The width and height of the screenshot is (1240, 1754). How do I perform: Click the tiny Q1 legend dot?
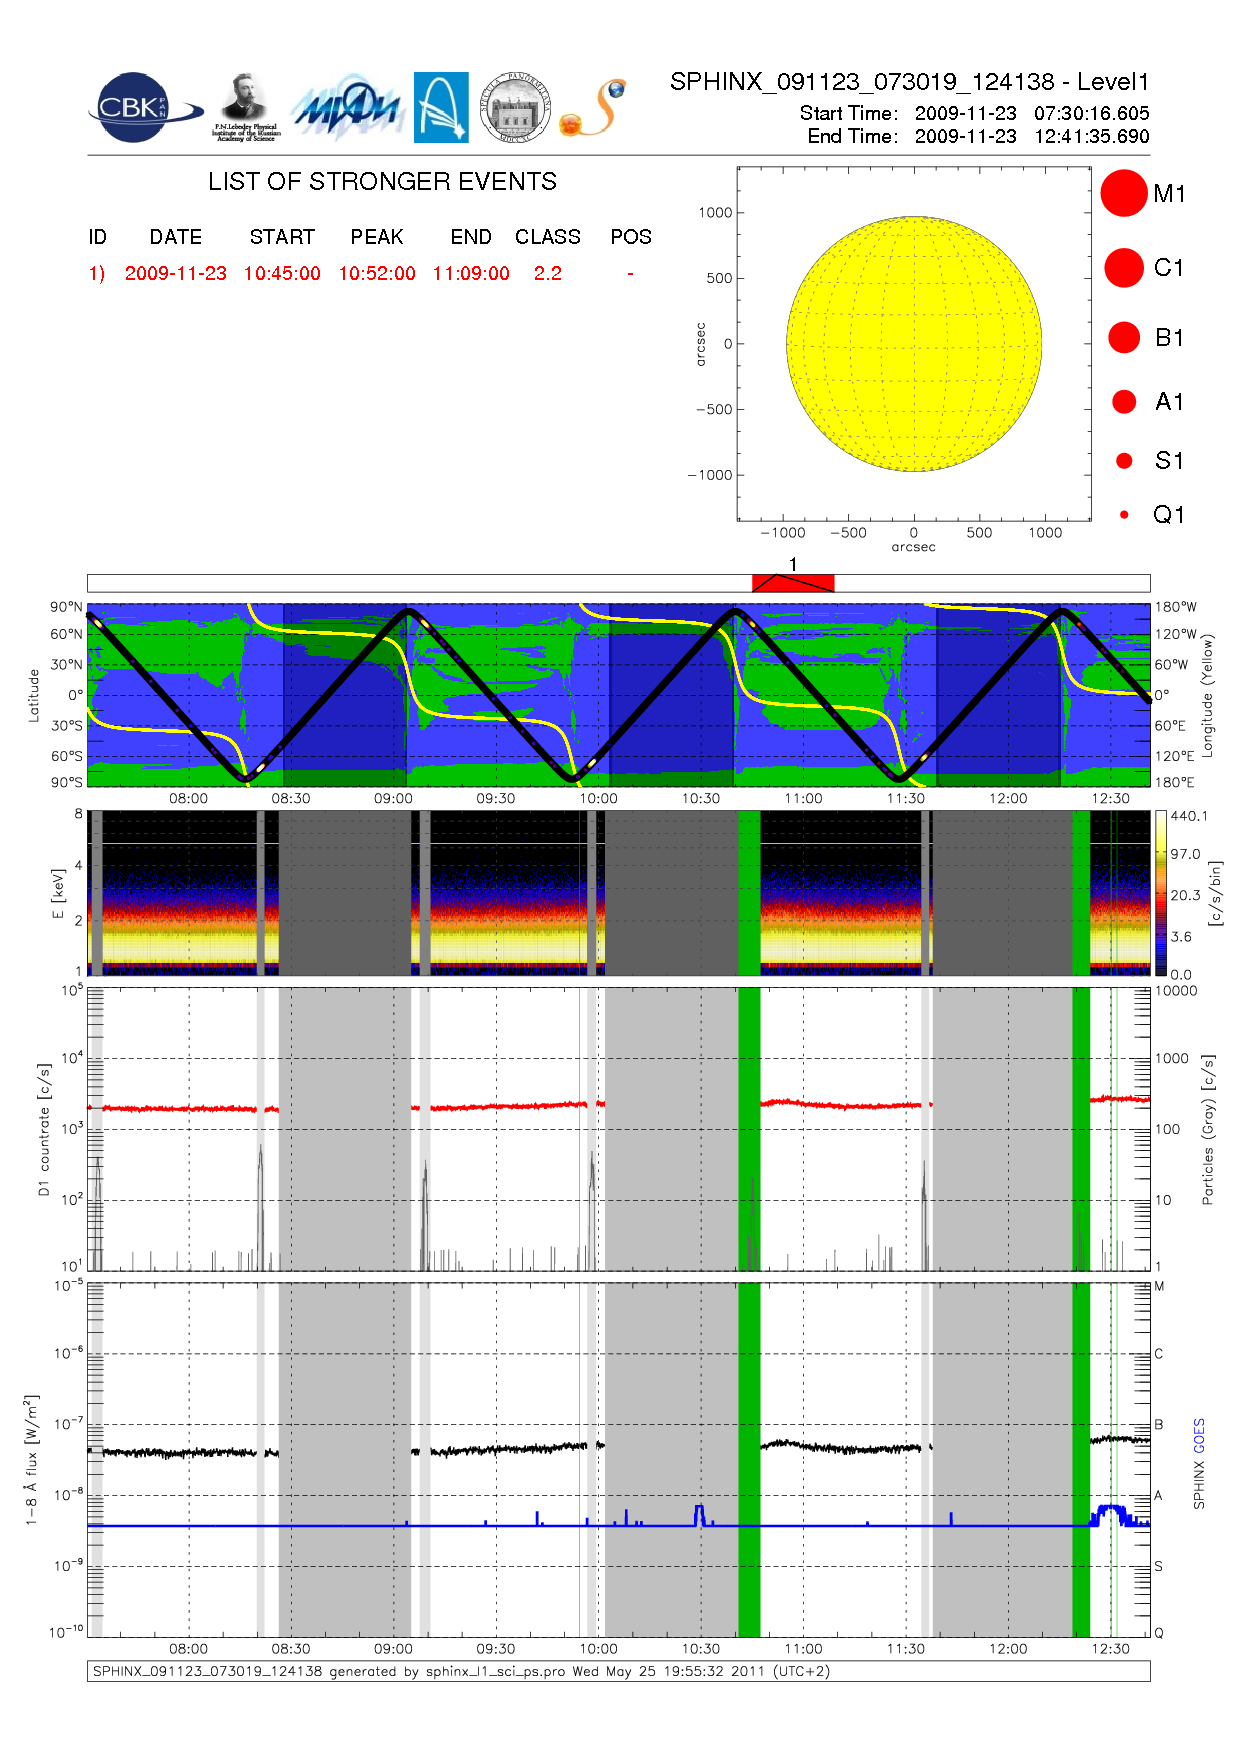(x=1124, y=515)
